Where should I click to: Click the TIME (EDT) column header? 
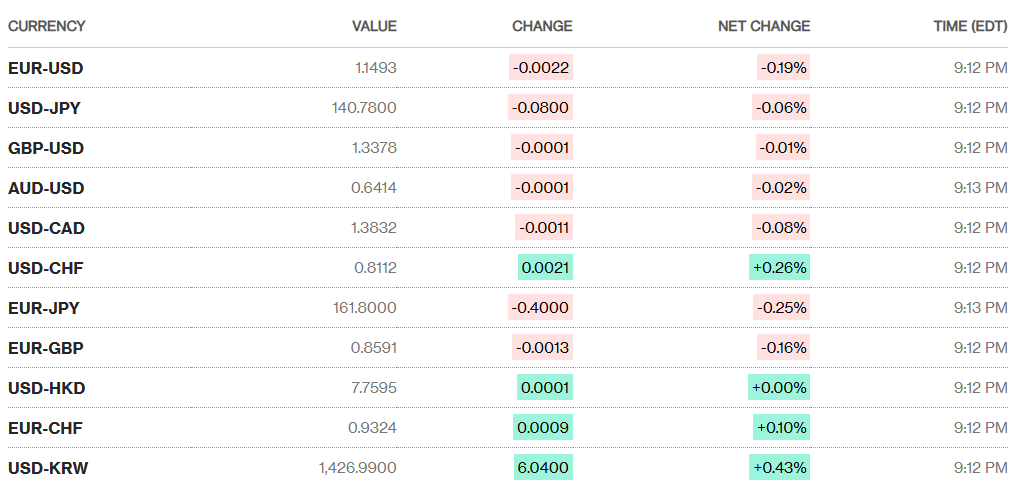(x=970, y=26)
